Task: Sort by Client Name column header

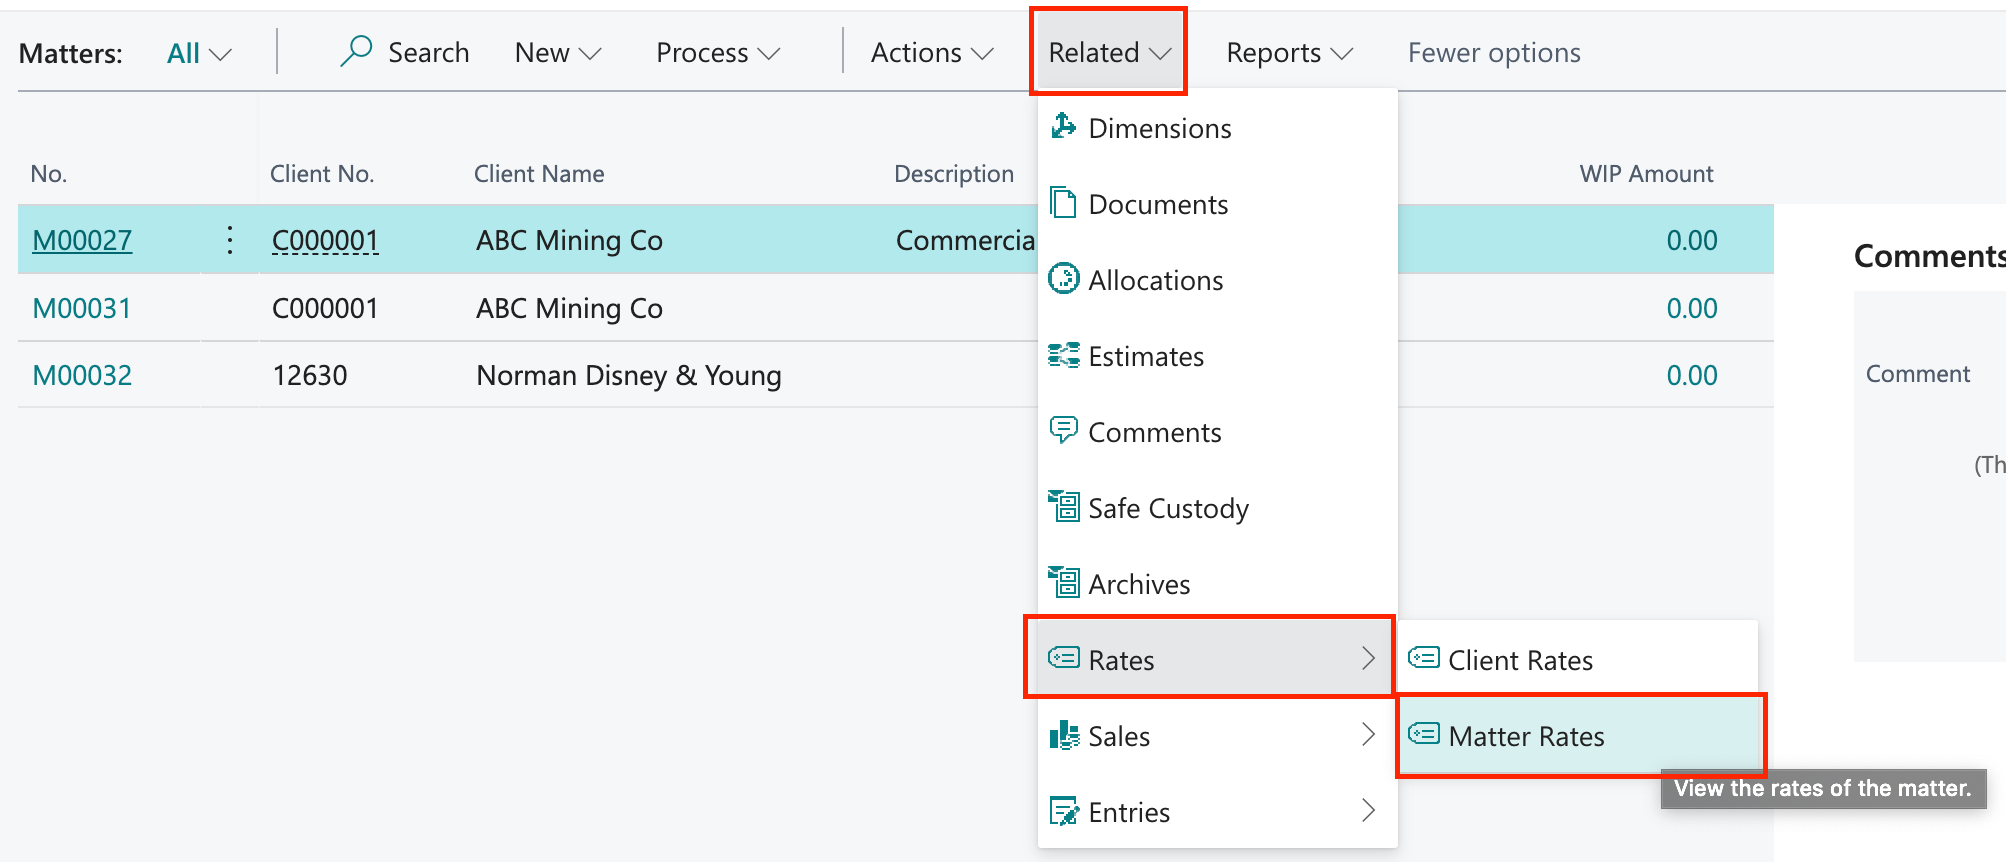Action: 539,174
